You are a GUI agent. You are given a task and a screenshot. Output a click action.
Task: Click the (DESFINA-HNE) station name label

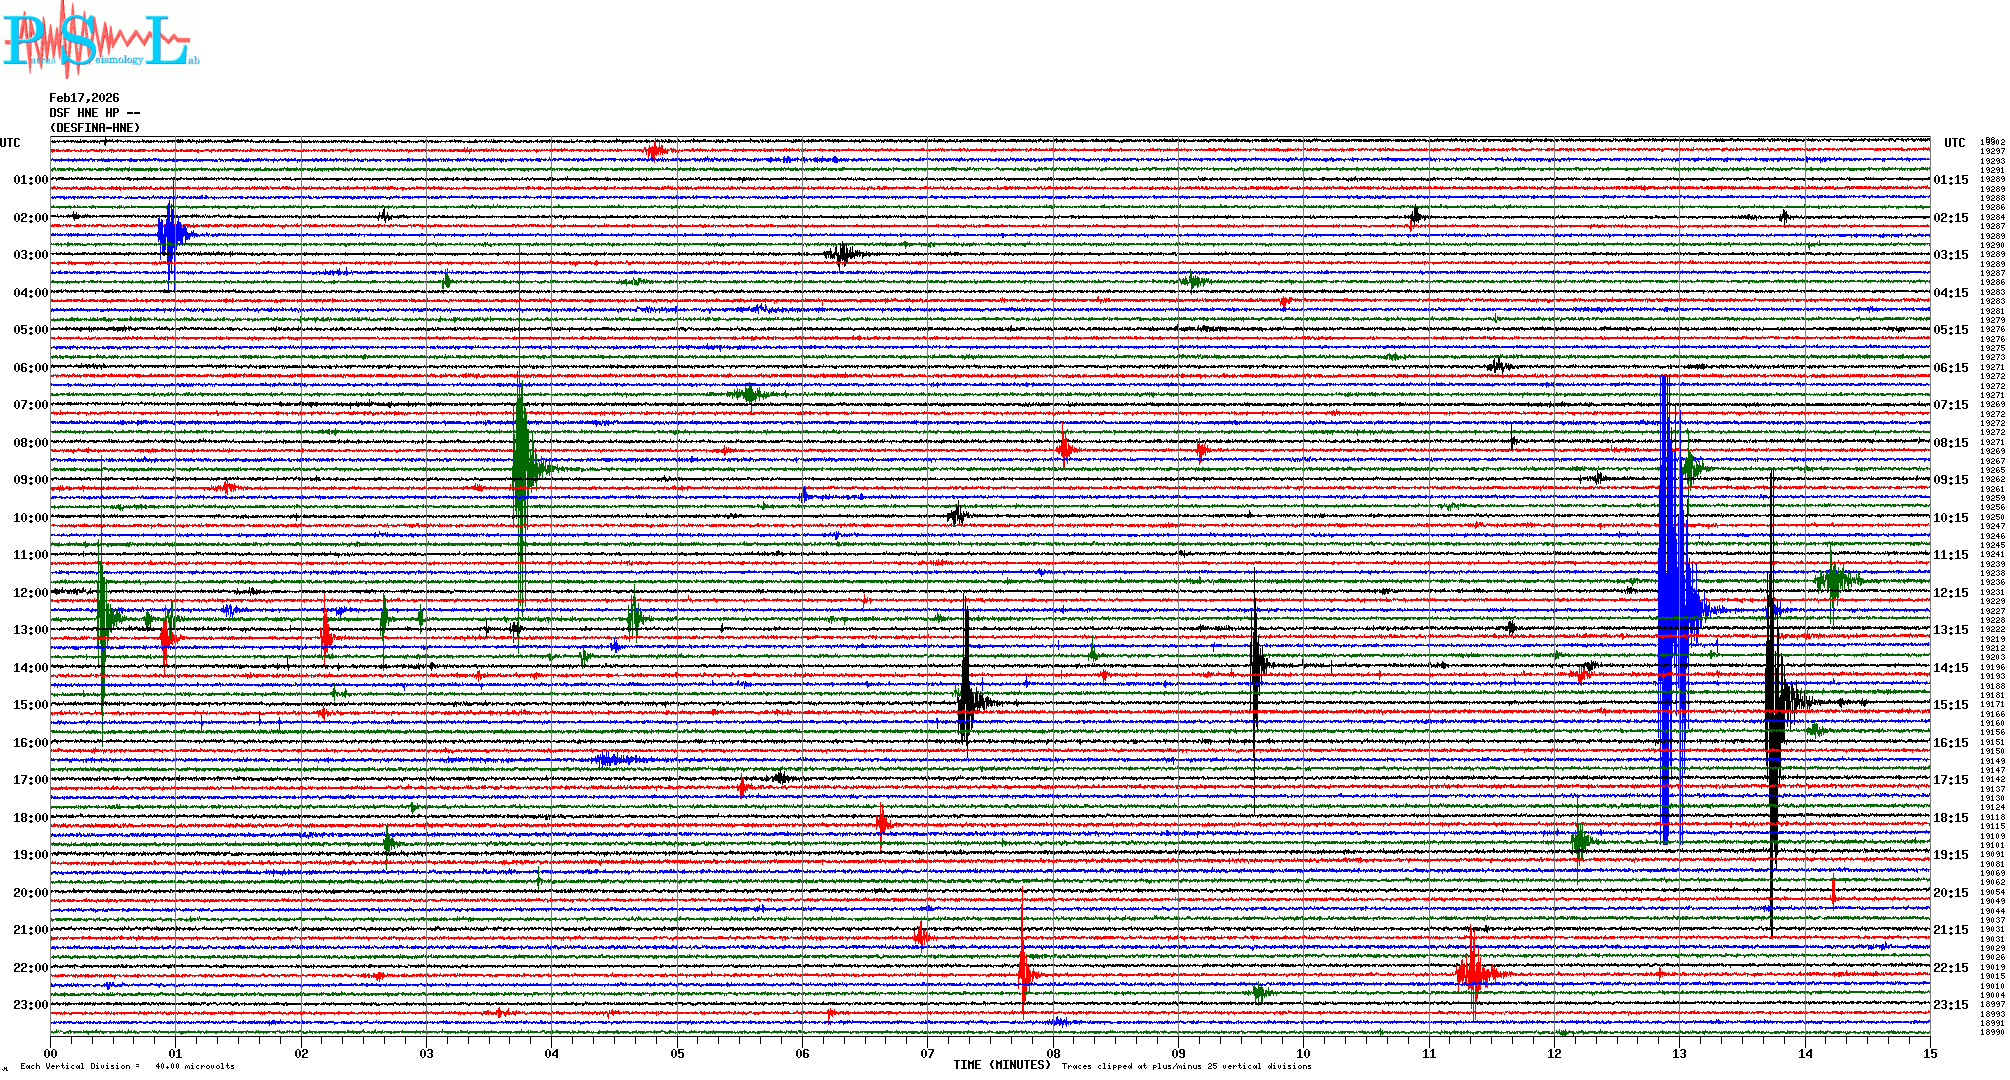click(95, 128)
